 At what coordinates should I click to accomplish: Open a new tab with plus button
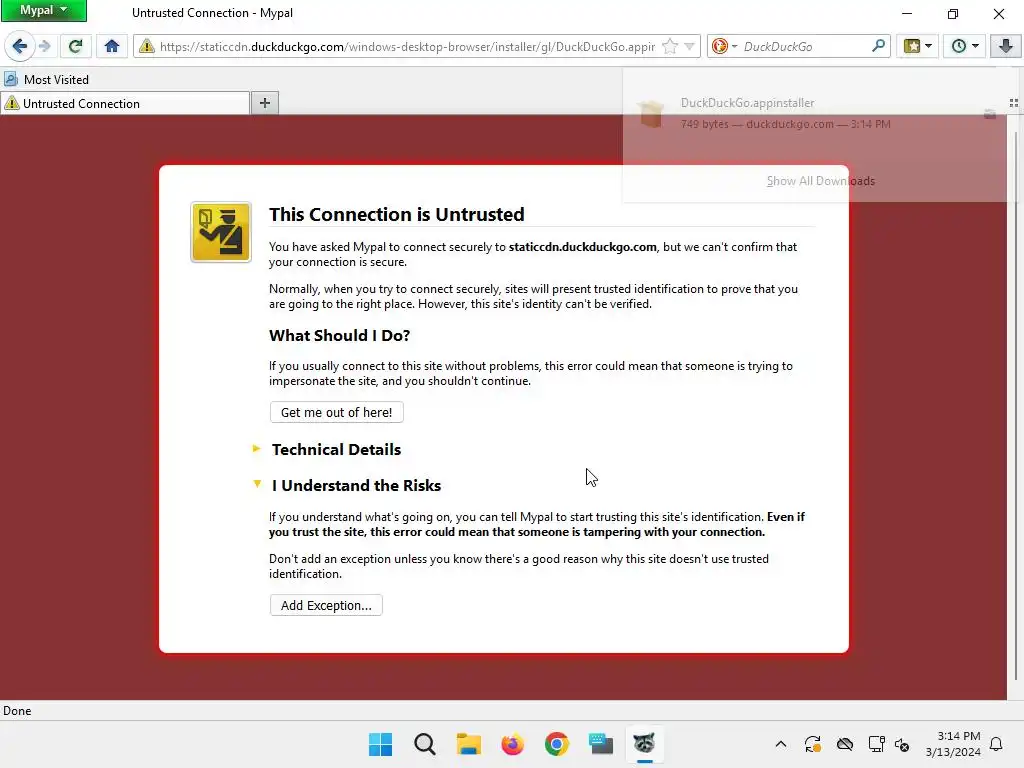pos(264,103)
